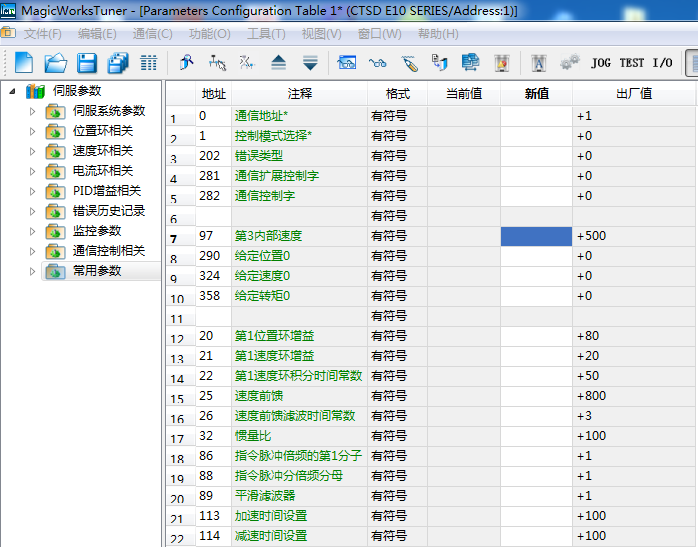Collapse the 伺服参数 root node
The width and height of the screenshot is (698, 547).
(12, 91)
